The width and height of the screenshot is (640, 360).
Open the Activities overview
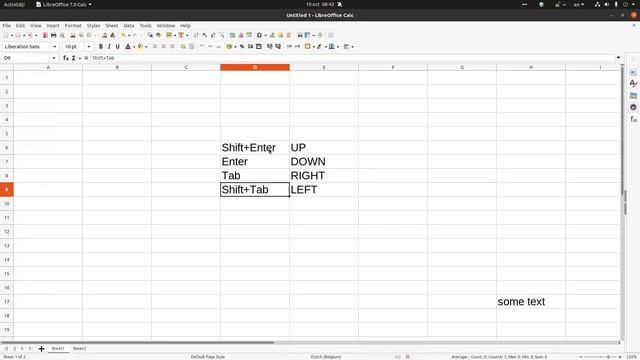(x=14, y=4)
